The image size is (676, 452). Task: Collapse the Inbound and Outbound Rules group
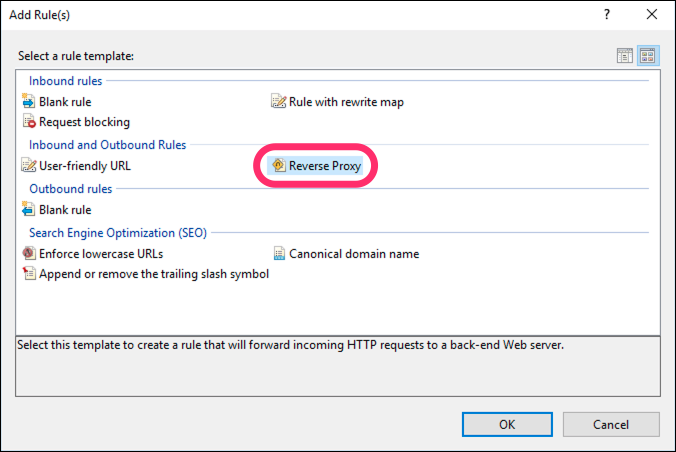[107, 145]
